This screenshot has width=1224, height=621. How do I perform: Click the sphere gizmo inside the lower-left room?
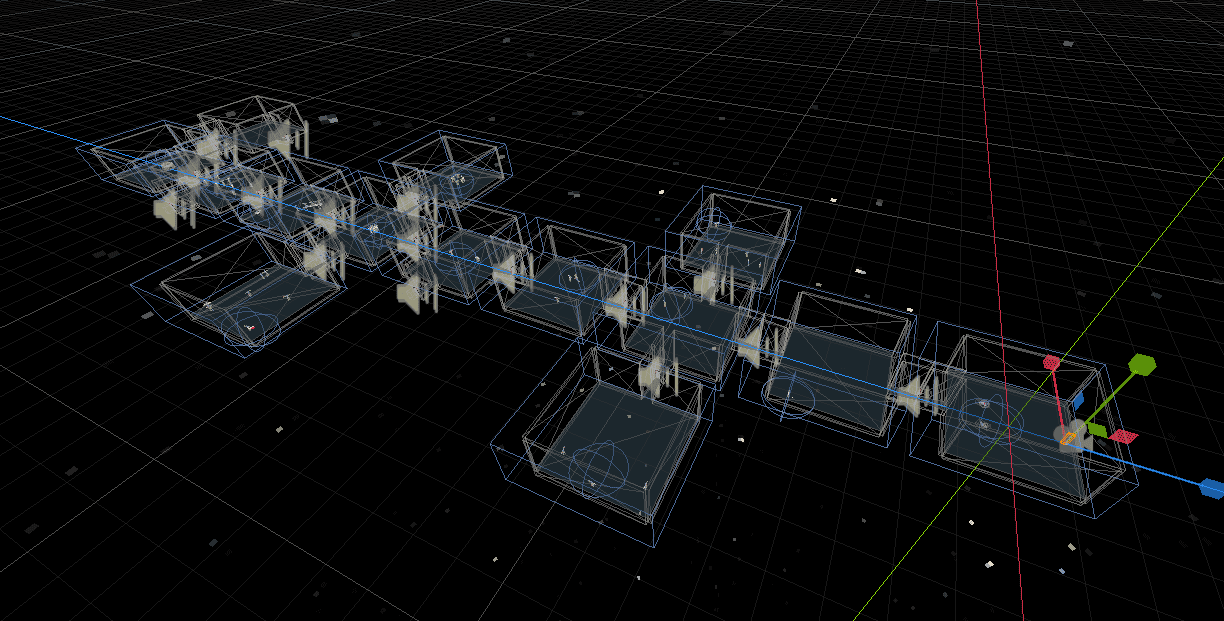point(251,329)
